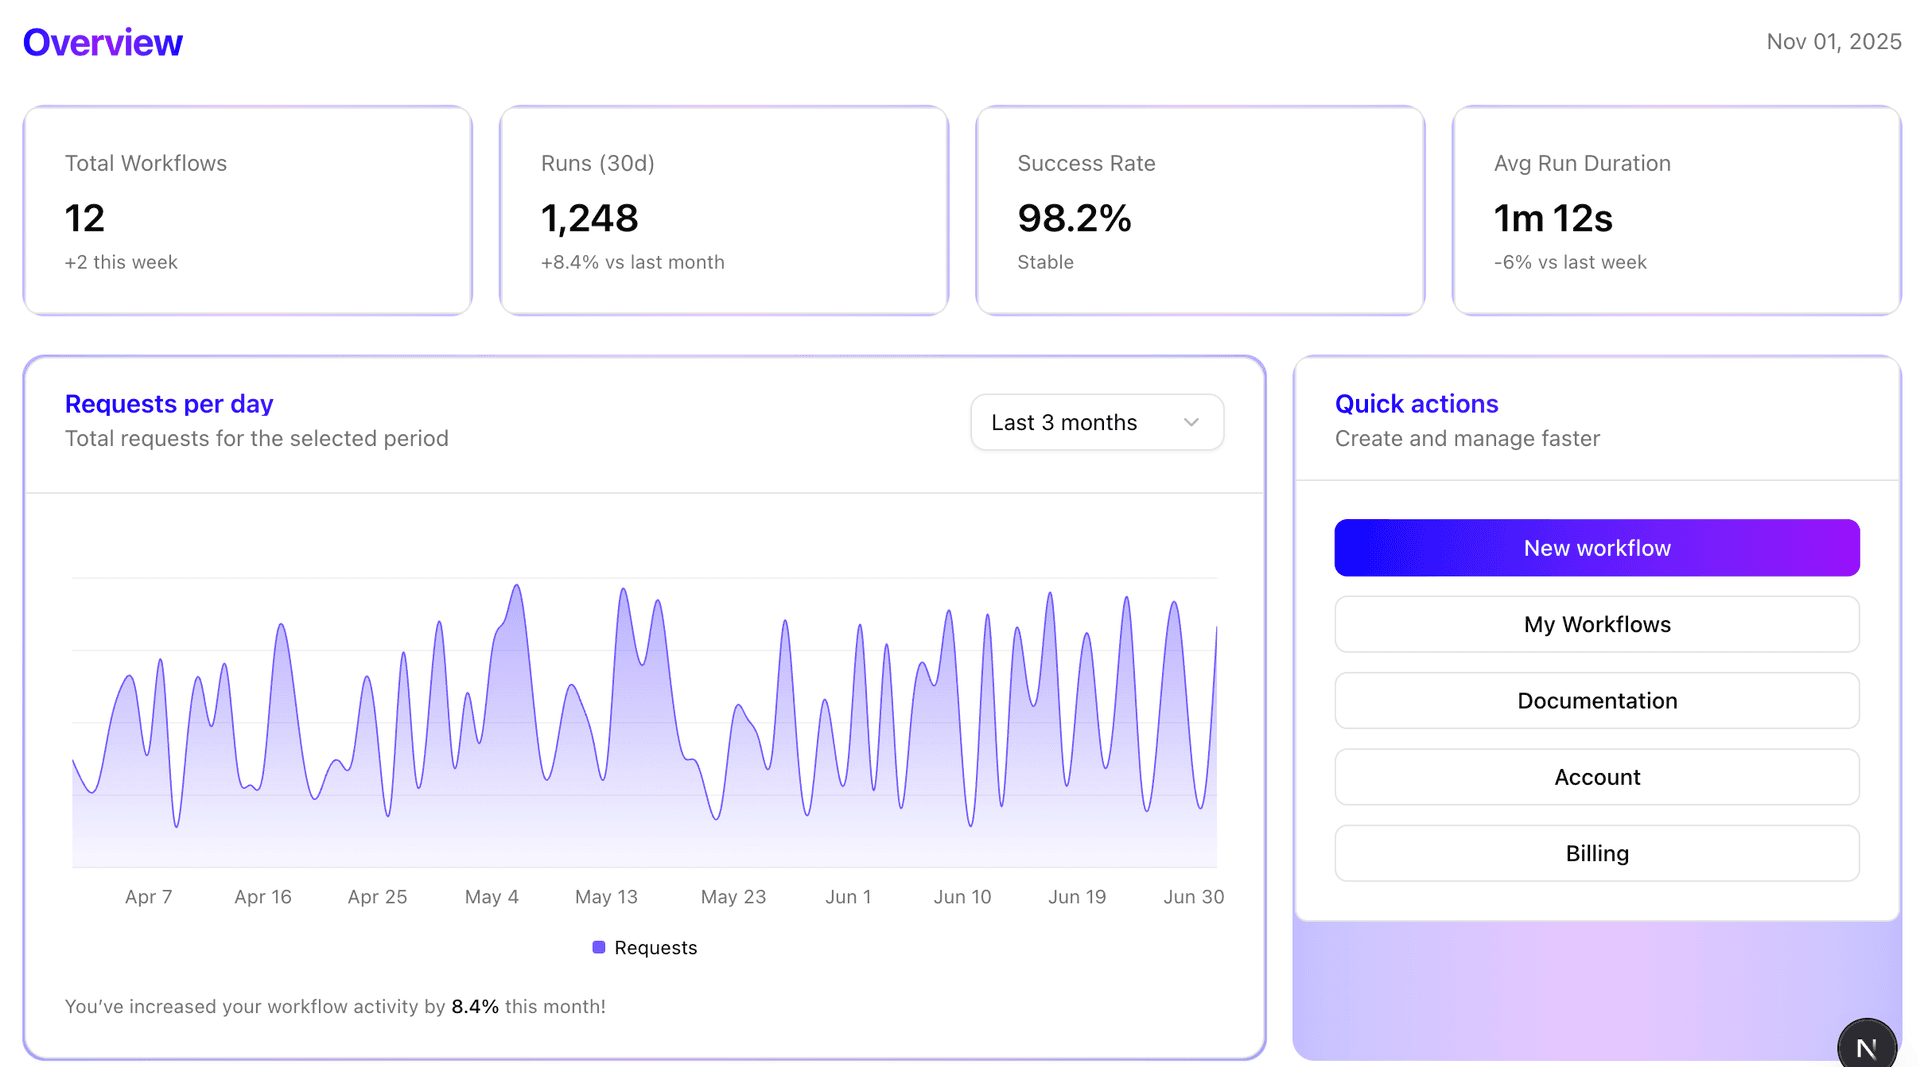Select the Runs (30d) stat card
The image size is (1920, 1067).
pyautogui.click(x=723, y=211)
